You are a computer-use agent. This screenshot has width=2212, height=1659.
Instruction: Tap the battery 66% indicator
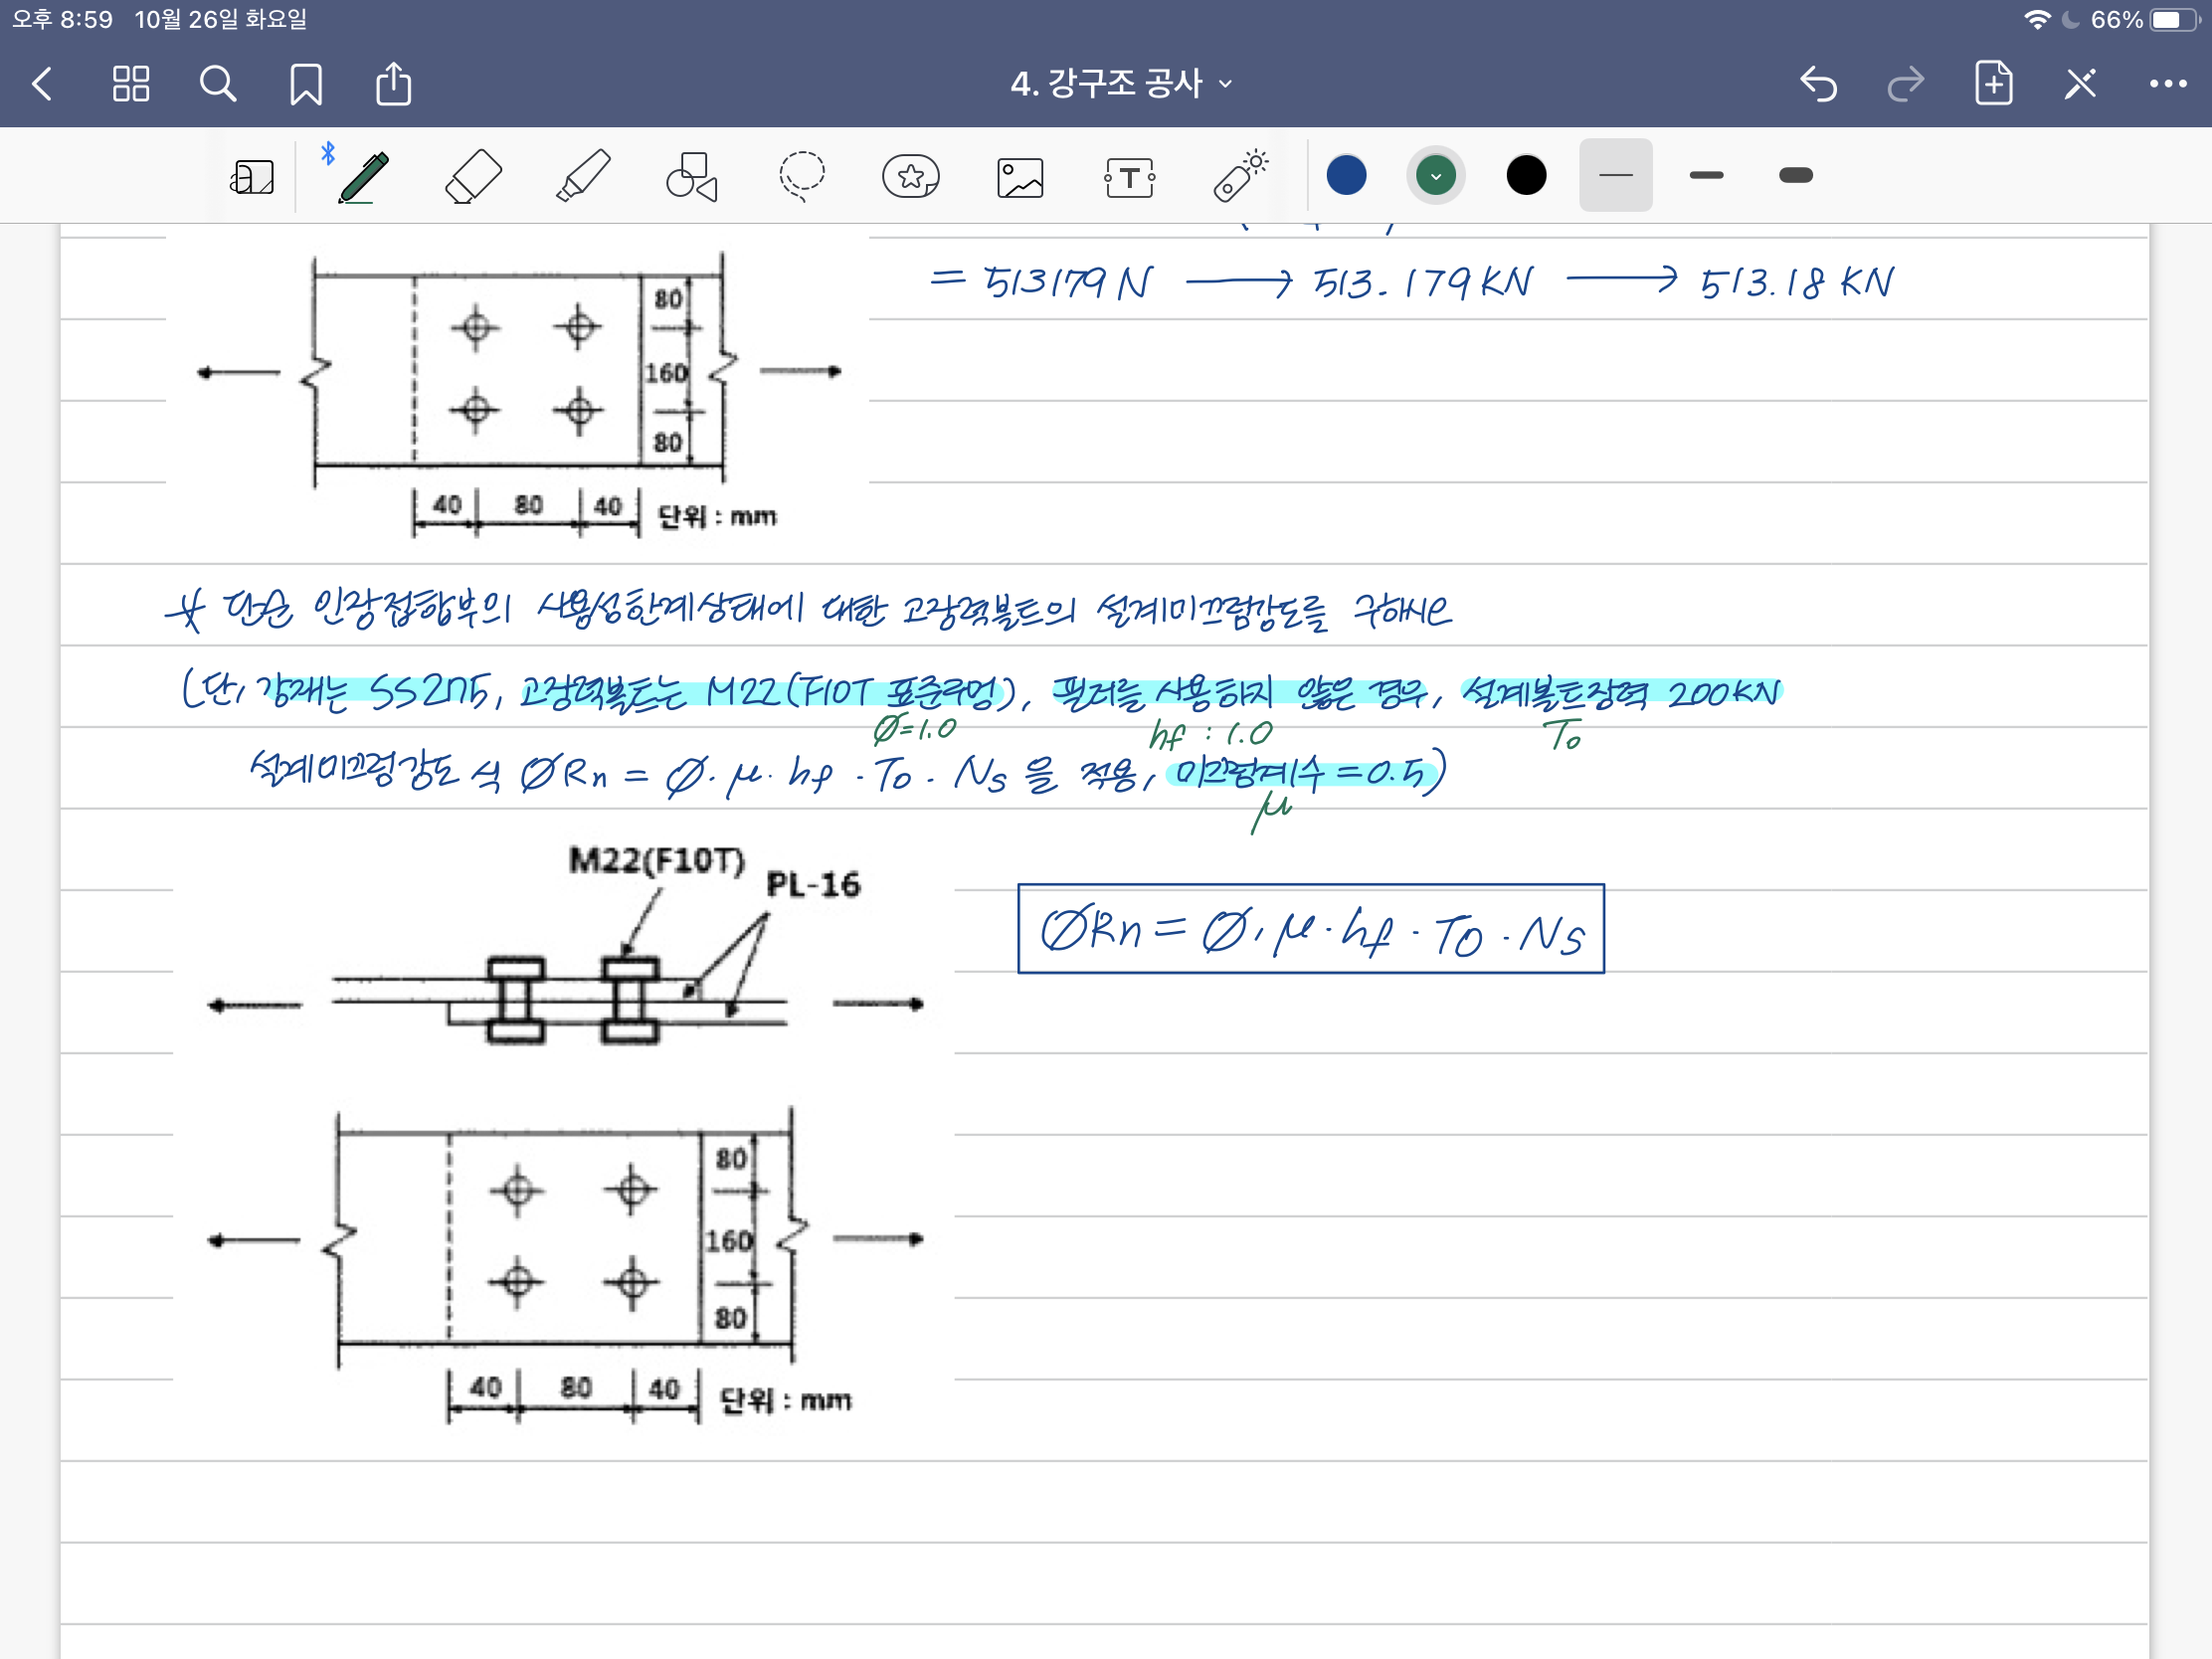pos(2146,20)
